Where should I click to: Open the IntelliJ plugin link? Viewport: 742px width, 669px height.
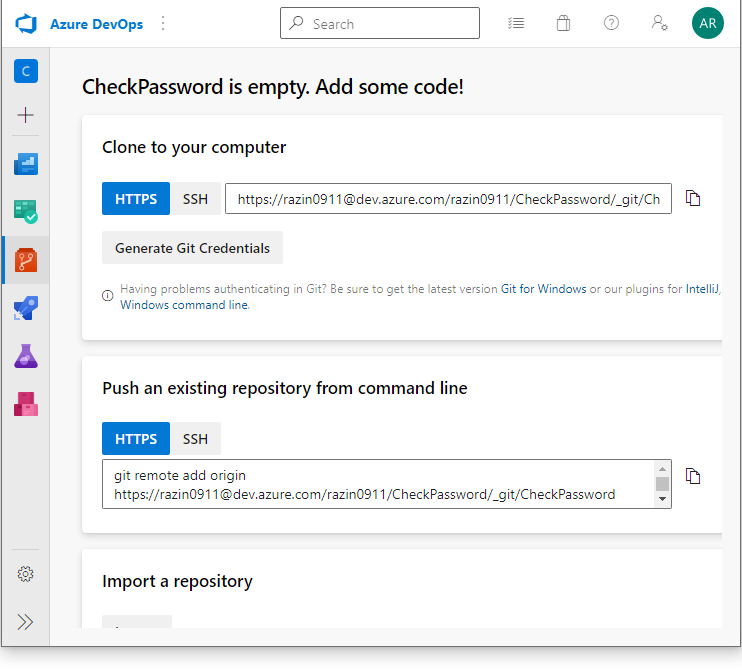[x=703, y=289]
